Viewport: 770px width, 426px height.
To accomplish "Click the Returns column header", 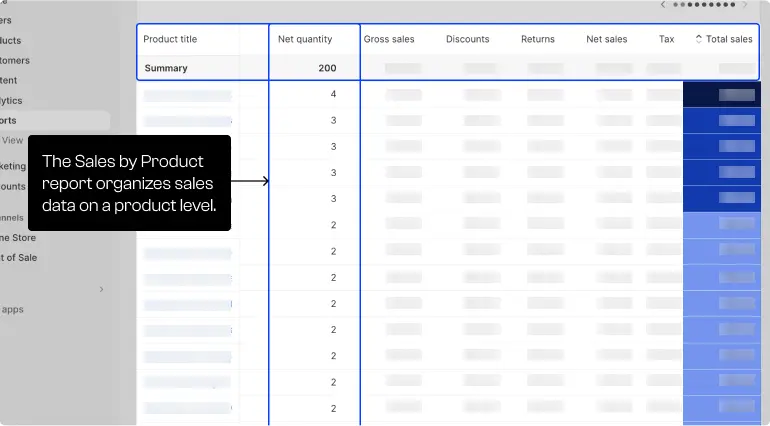I will pos(538,39).
